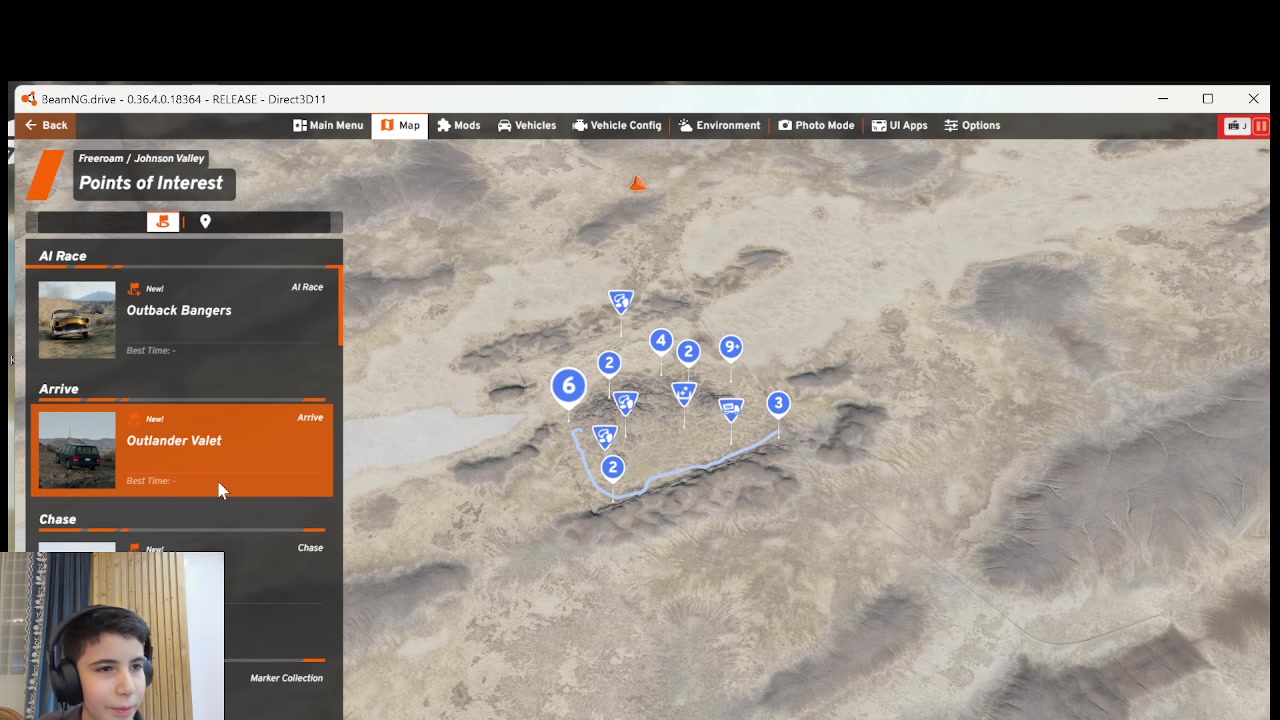
Task: Select the 9+ cluster map marker
Action: tap(731, 347)
